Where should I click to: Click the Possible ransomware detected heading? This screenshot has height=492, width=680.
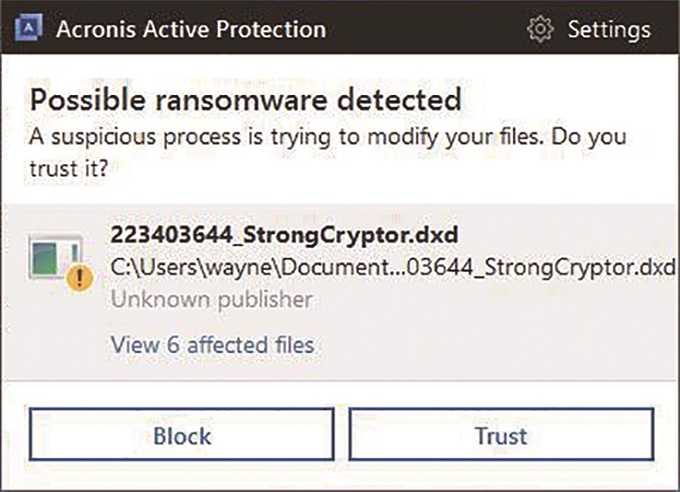pyautogui.click(x=245, y=100)
